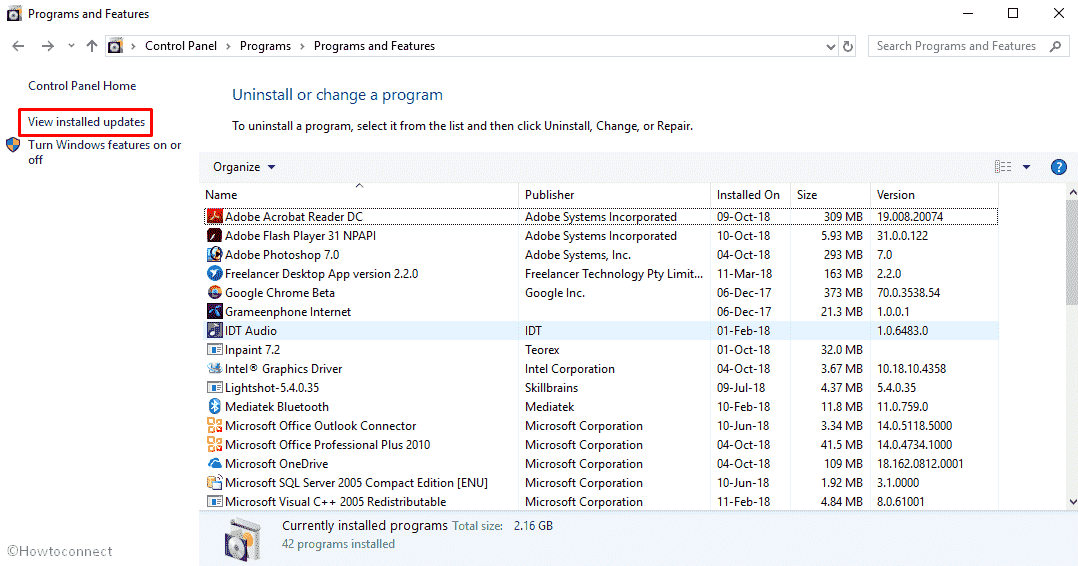Click Freelancer Technology Pty Limit publisher cell
1078x566 pixels.
tap(614, 274)
